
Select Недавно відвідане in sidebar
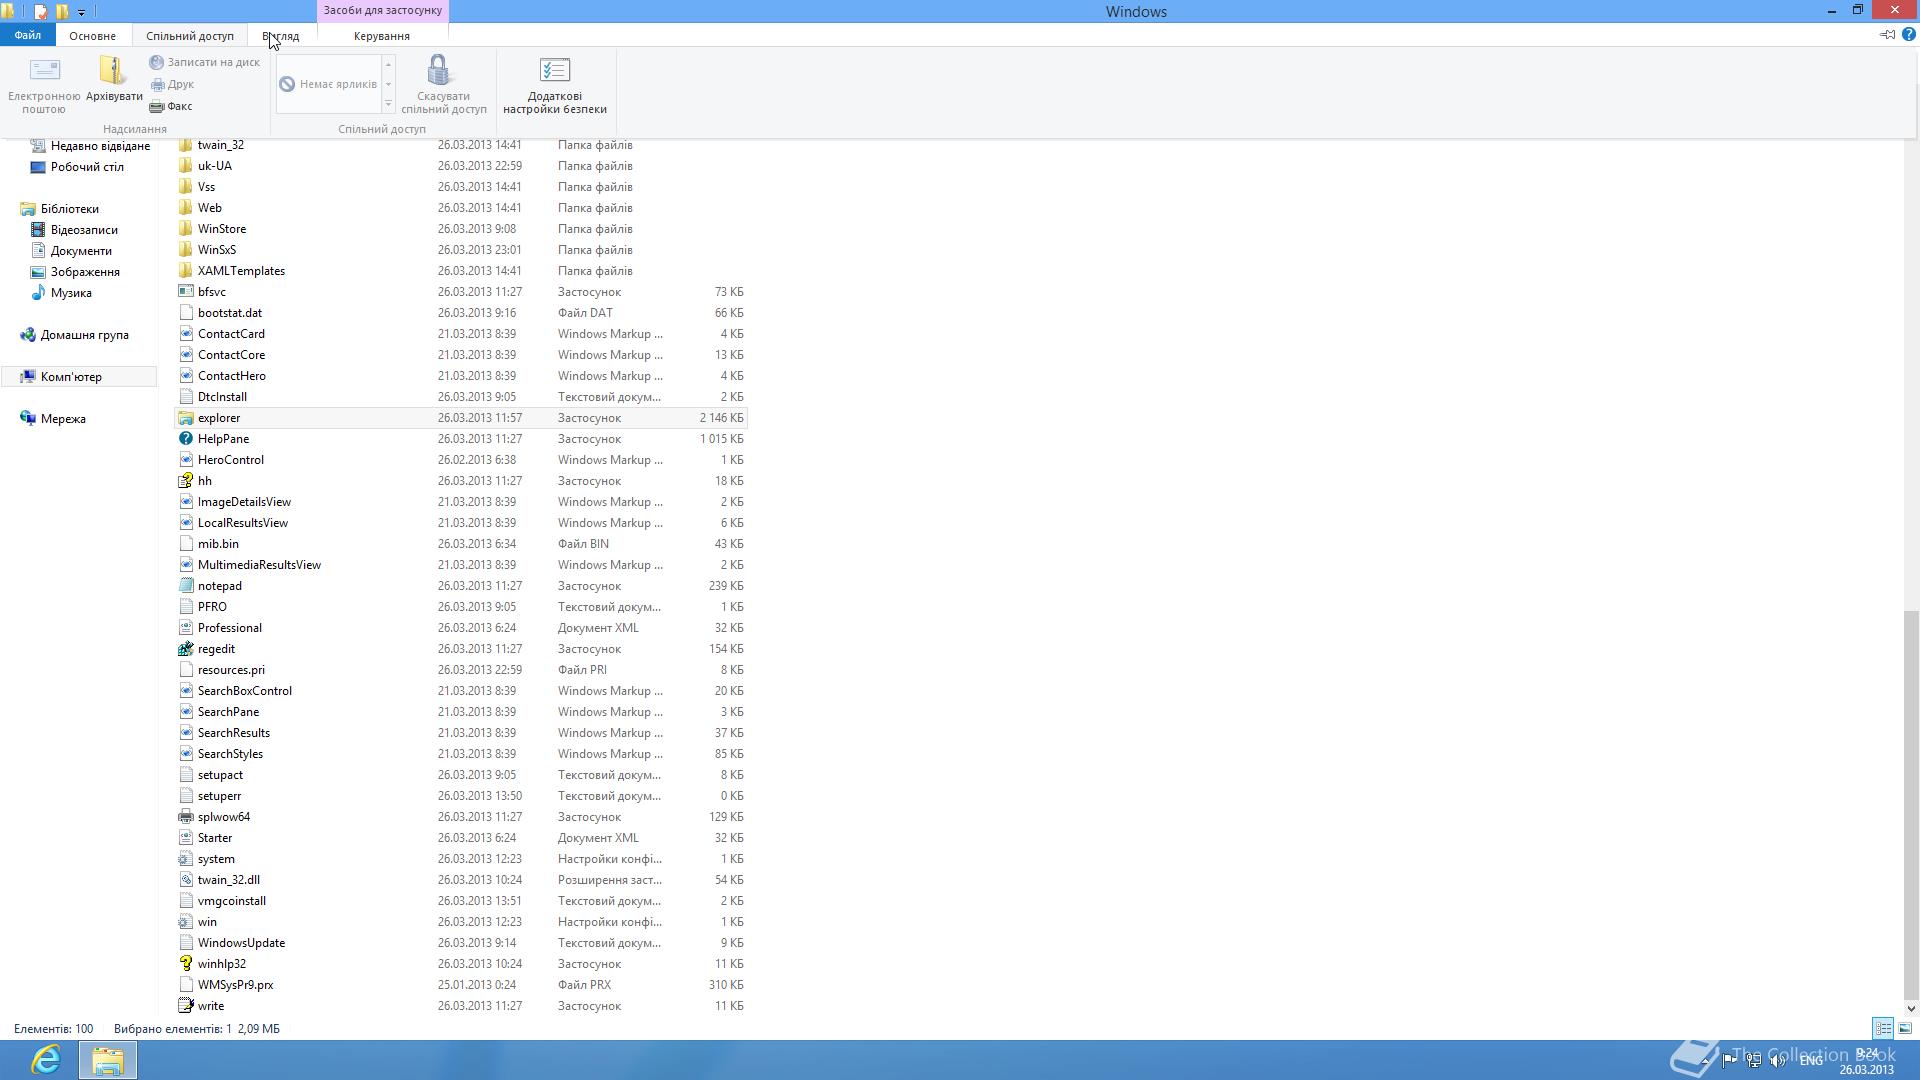click(100, 146)
